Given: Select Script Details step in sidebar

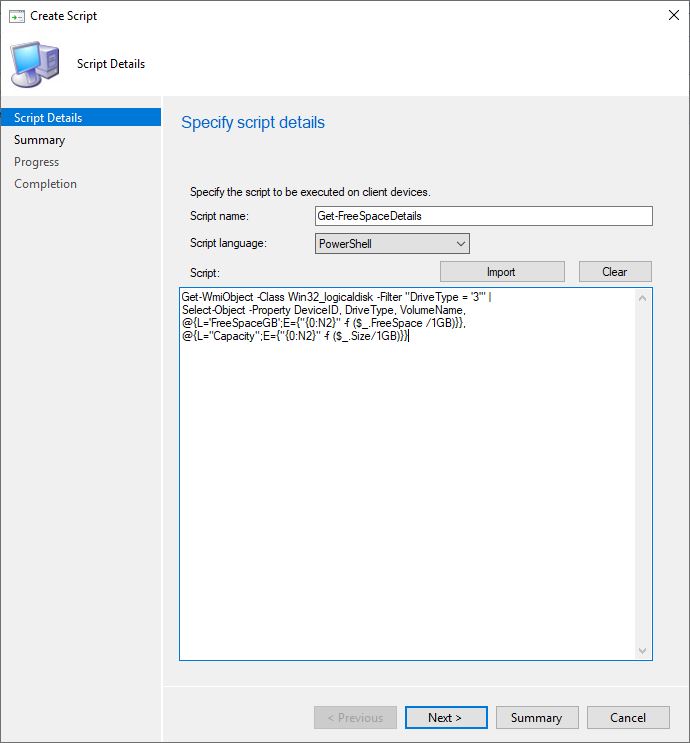Looking at the screenshot, I should pos(48,118).
